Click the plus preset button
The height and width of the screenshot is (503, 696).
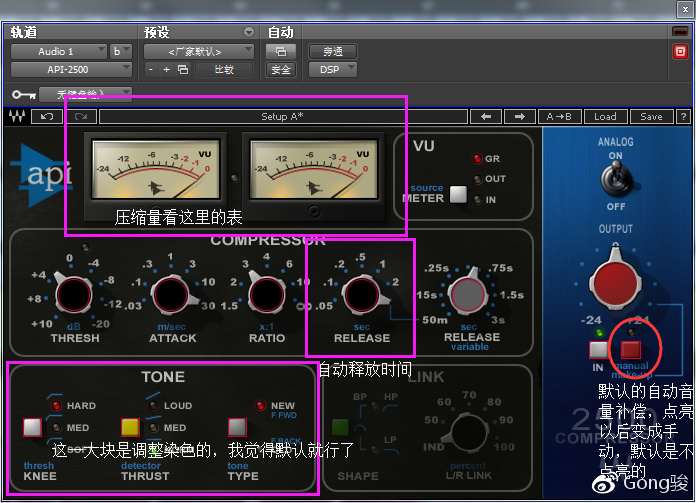coord(166,70)
